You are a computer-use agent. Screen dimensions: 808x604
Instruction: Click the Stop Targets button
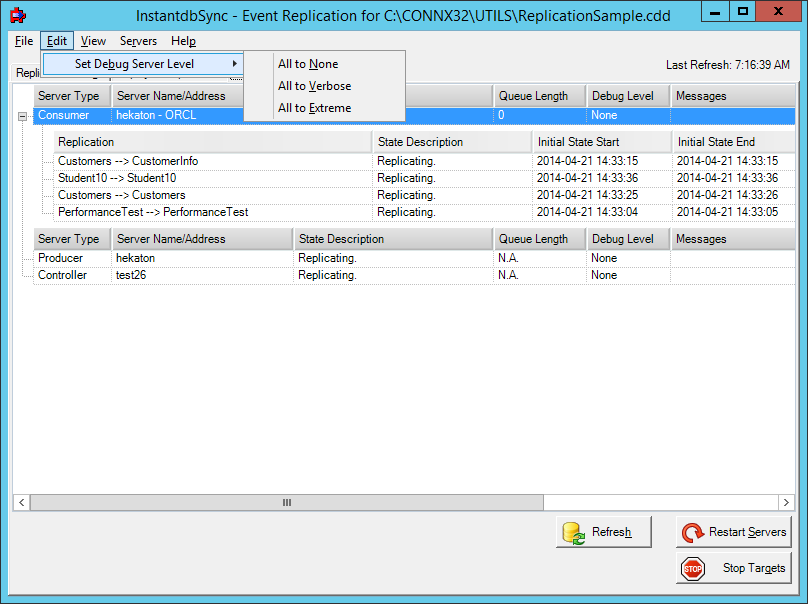(733, 568)
